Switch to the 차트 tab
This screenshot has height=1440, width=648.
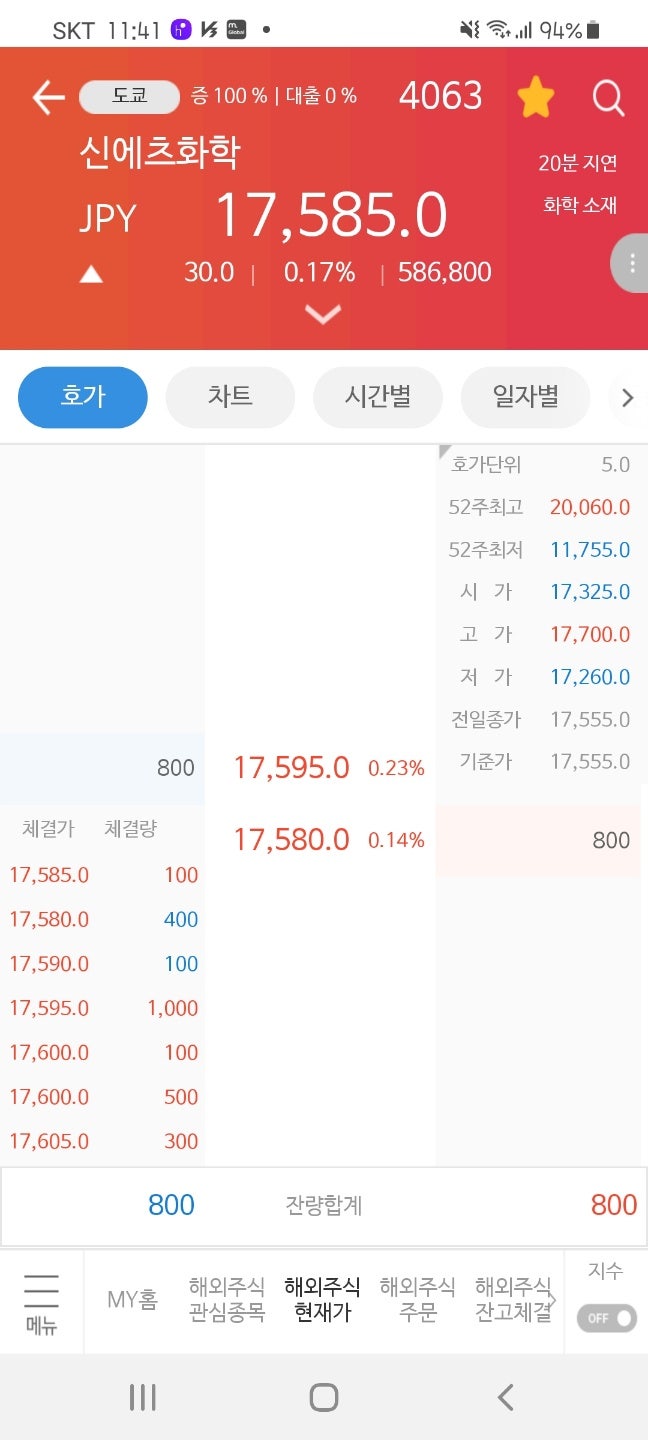229,397
